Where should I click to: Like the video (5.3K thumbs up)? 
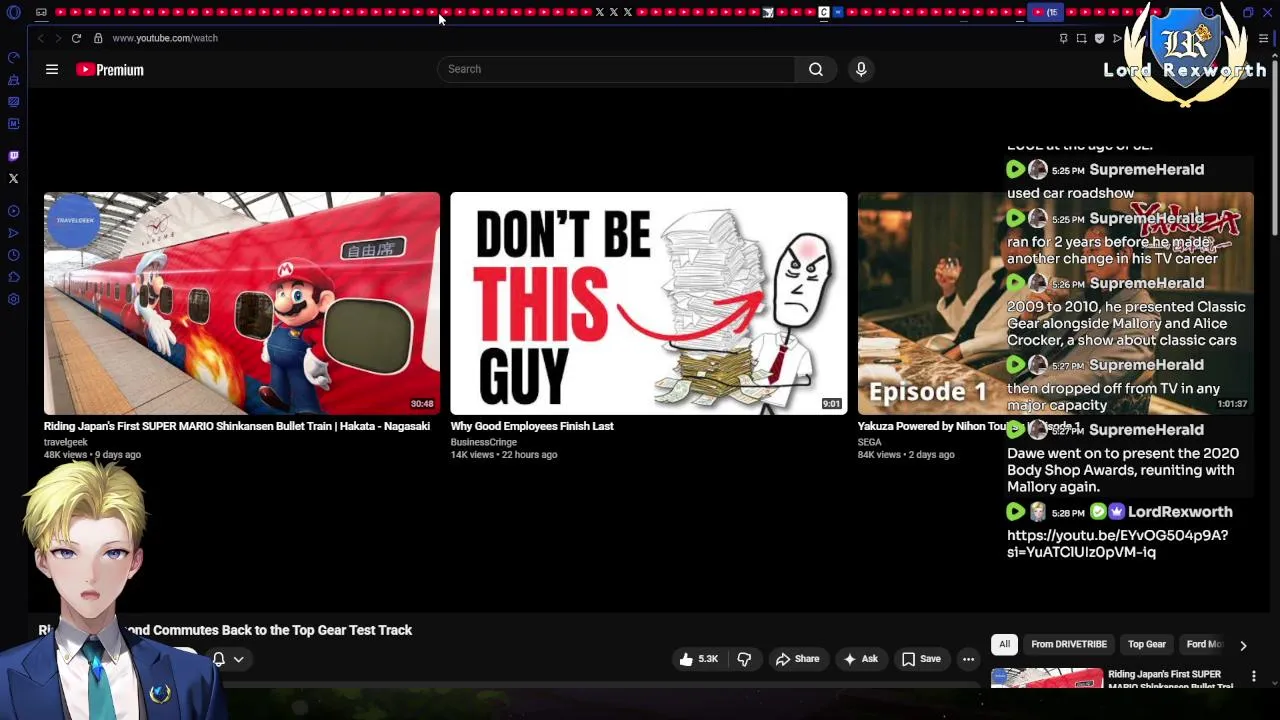click(699, 659)
